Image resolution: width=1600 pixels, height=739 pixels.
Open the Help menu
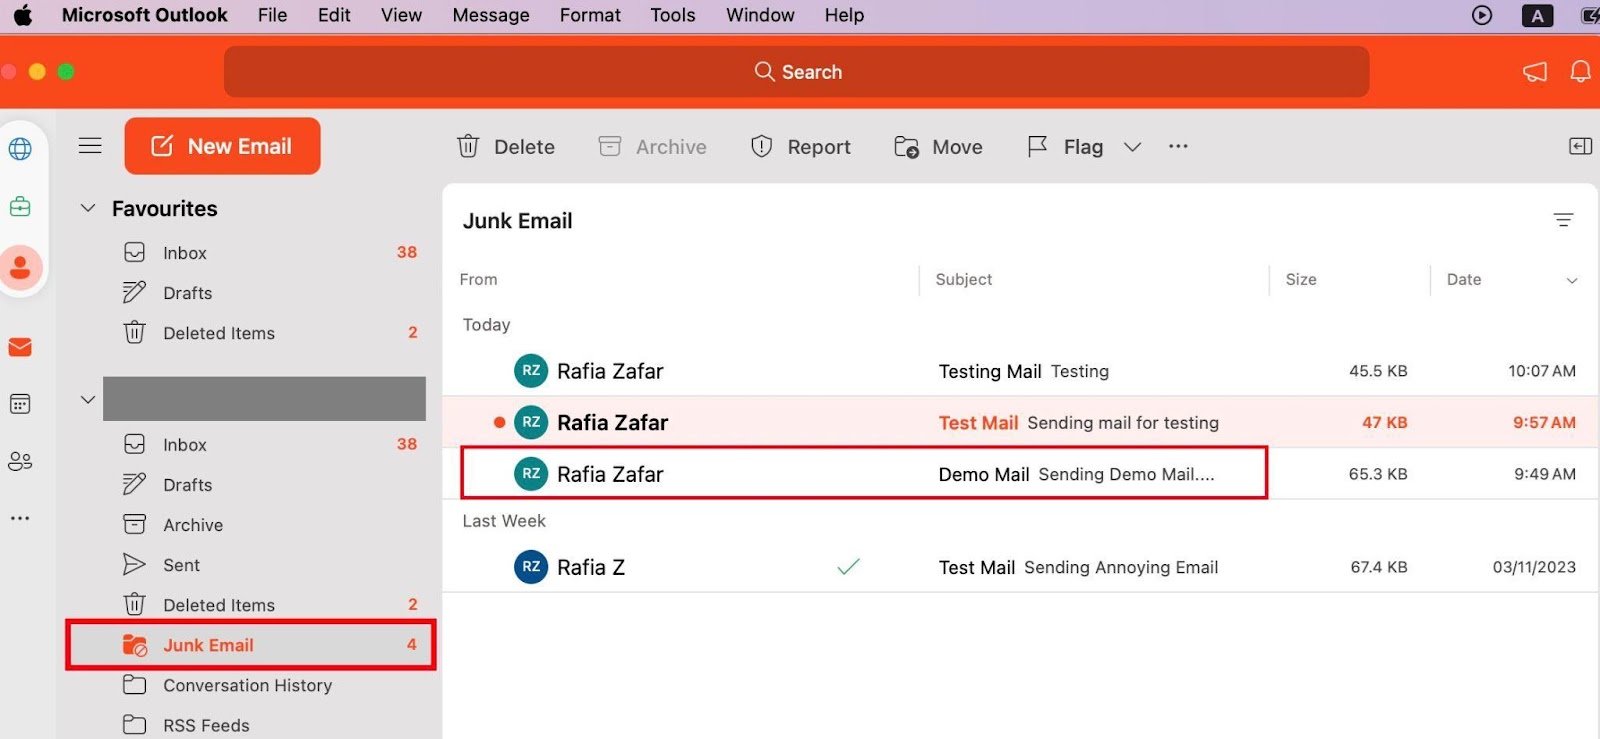pyautogui.click(x=844, y=15)
